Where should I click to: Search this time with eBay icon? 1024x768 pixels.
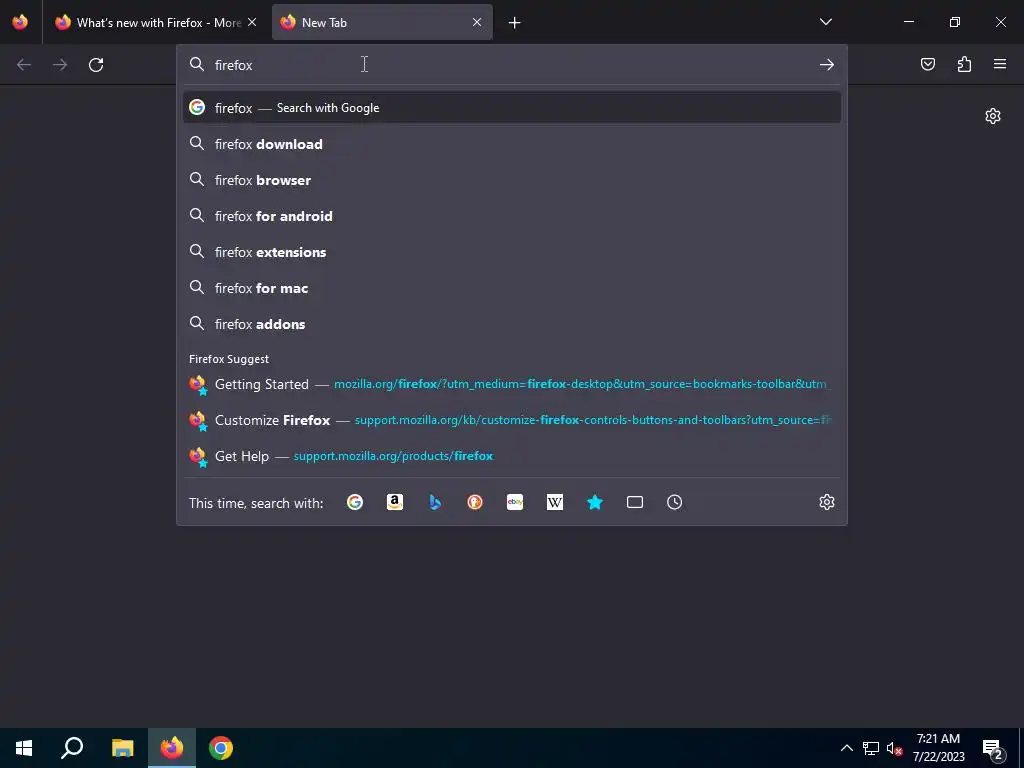(x=515, y=502)
